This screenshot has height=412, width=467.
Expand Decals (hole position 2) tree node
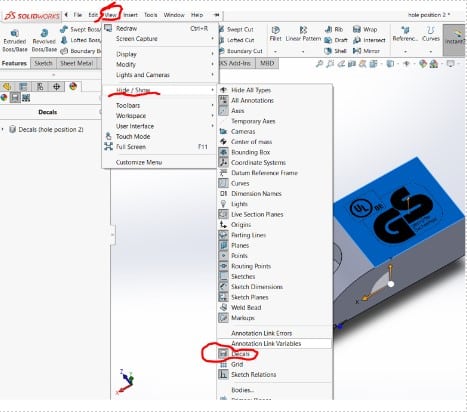click(3, 129)
